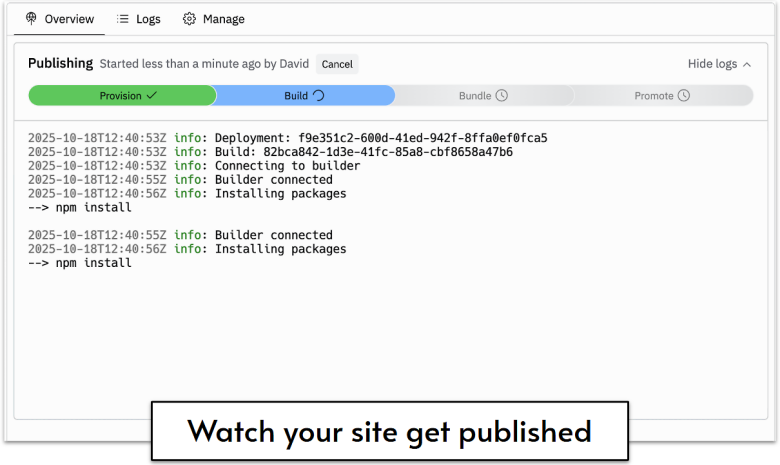The image size is (780, 465).
Task: Click the Build spinner icon
Action: [x=318, y=95]
